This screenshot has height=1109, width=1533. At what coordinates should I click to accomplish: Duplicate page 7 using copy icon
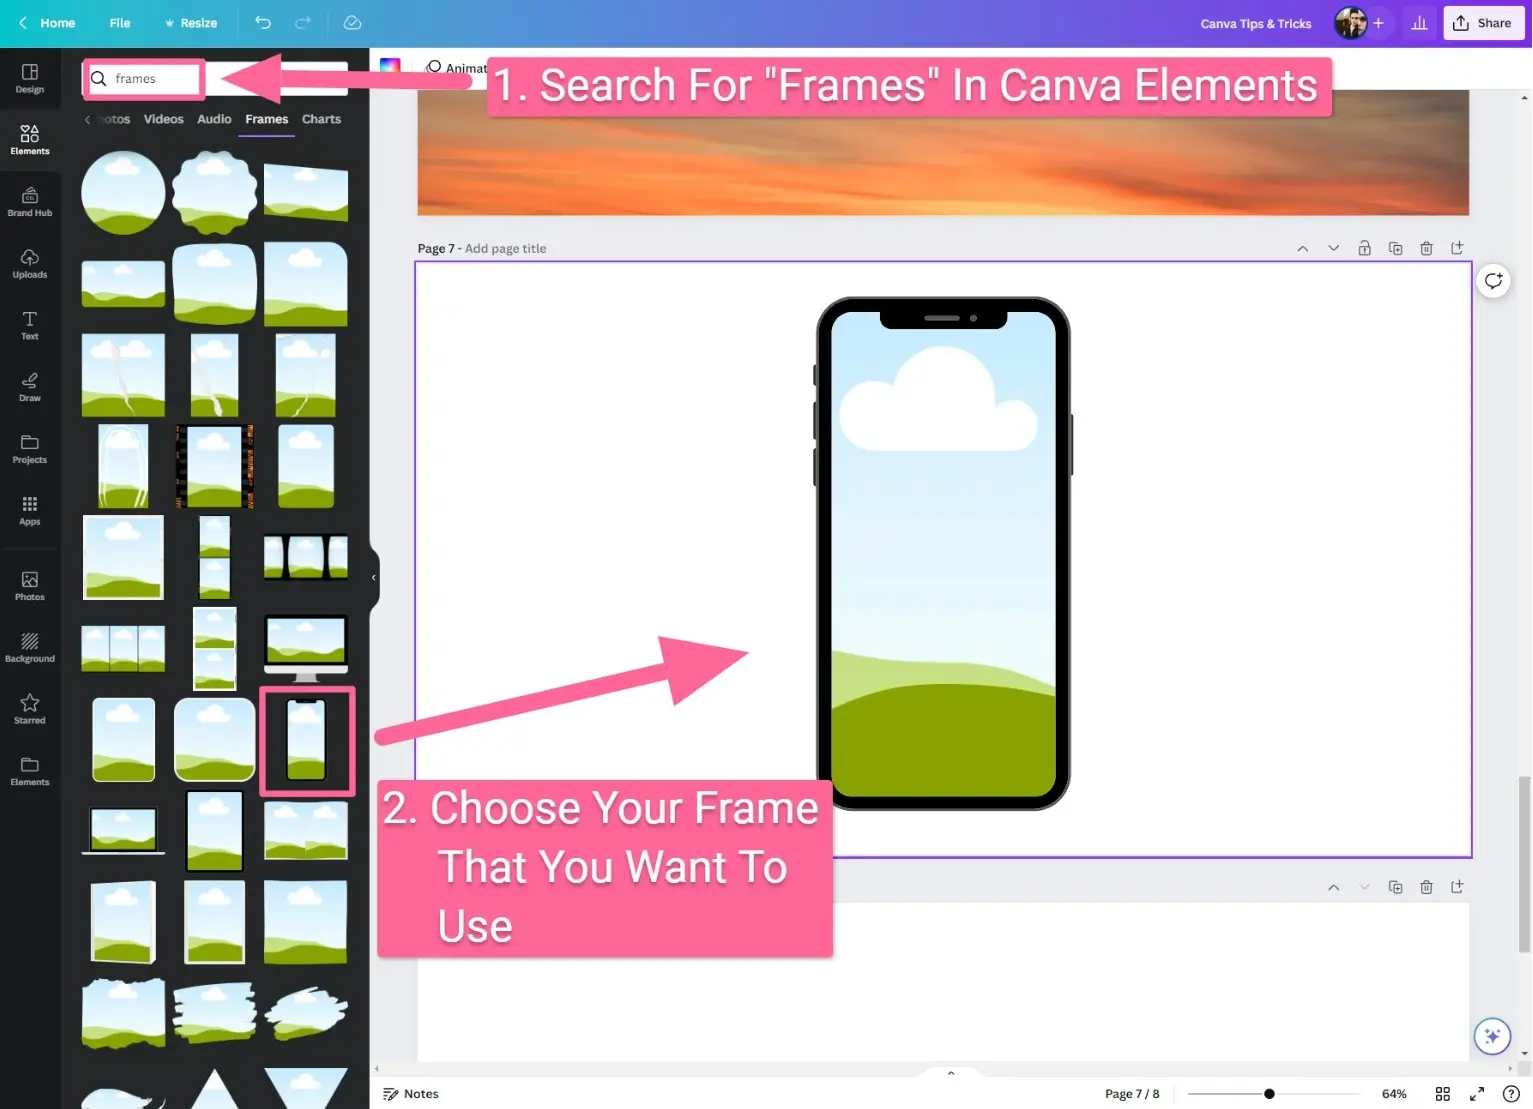1395,248
